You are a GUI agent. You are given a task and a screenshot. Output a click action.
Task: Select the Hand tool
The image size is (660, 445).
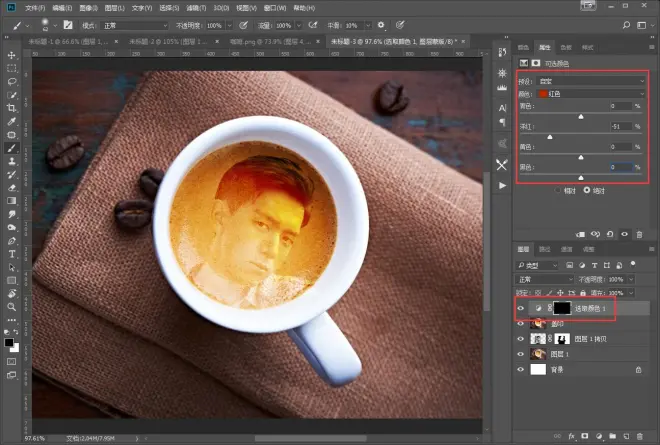point(11,294)
